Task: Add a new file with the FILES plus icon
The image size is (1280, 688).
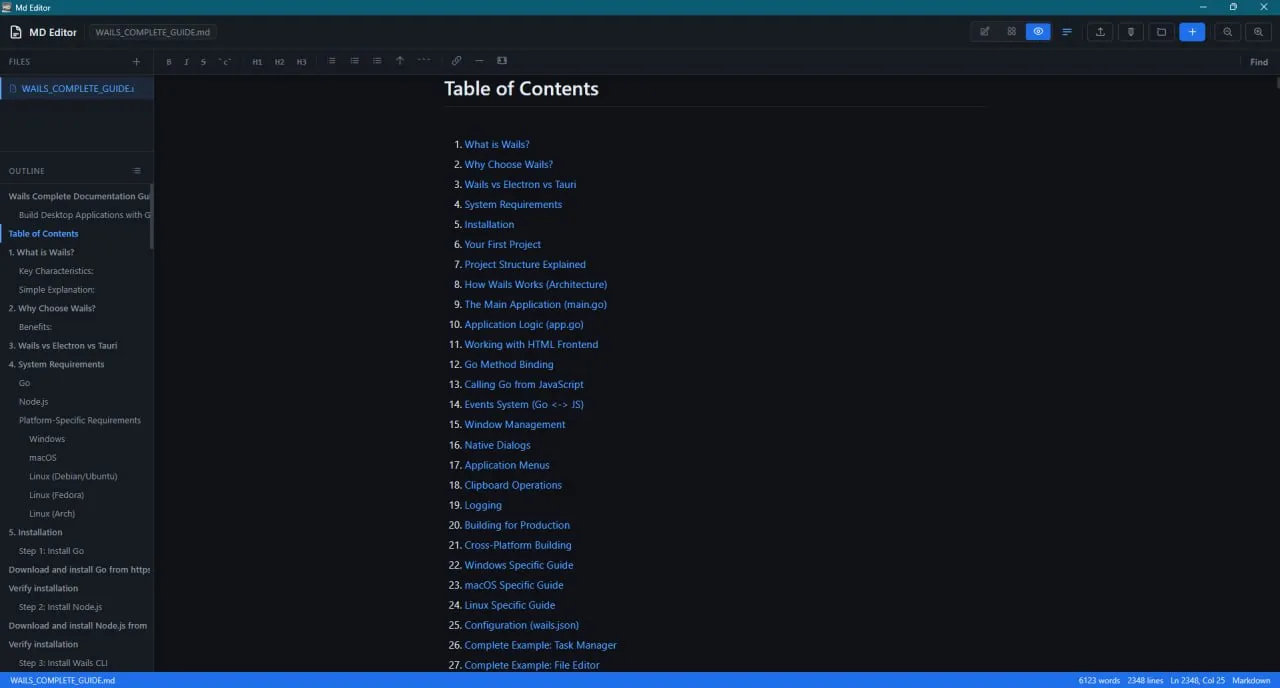Action: pos(137,62)
